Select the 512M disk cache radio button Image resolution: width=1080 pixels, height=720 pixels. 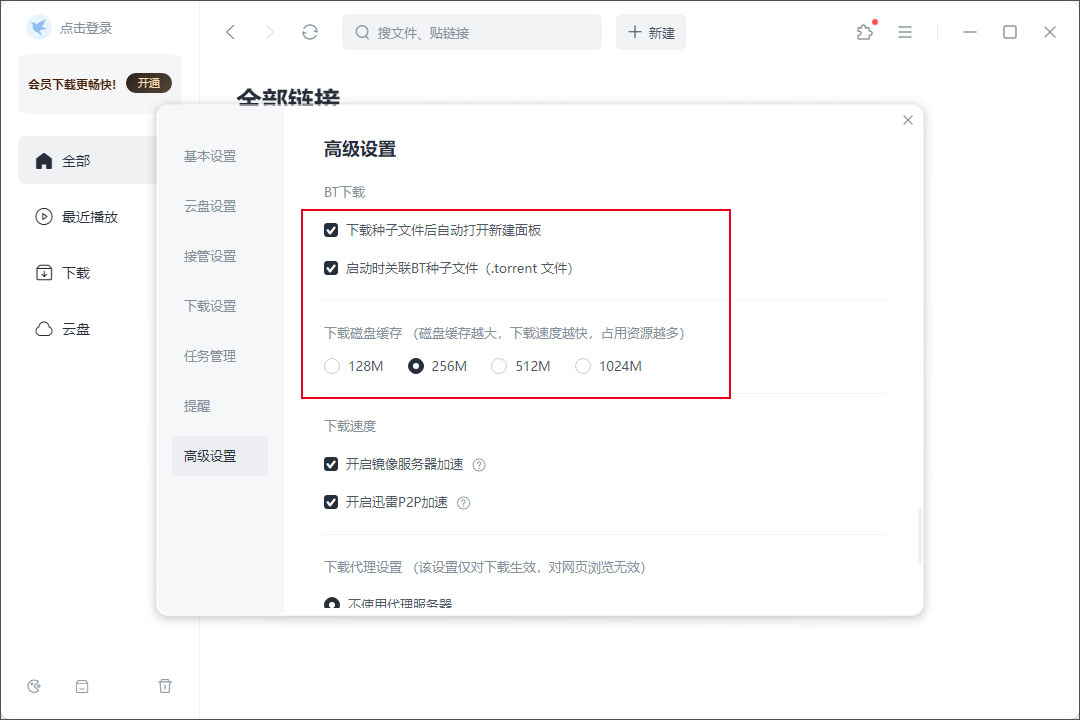(499, 366)
